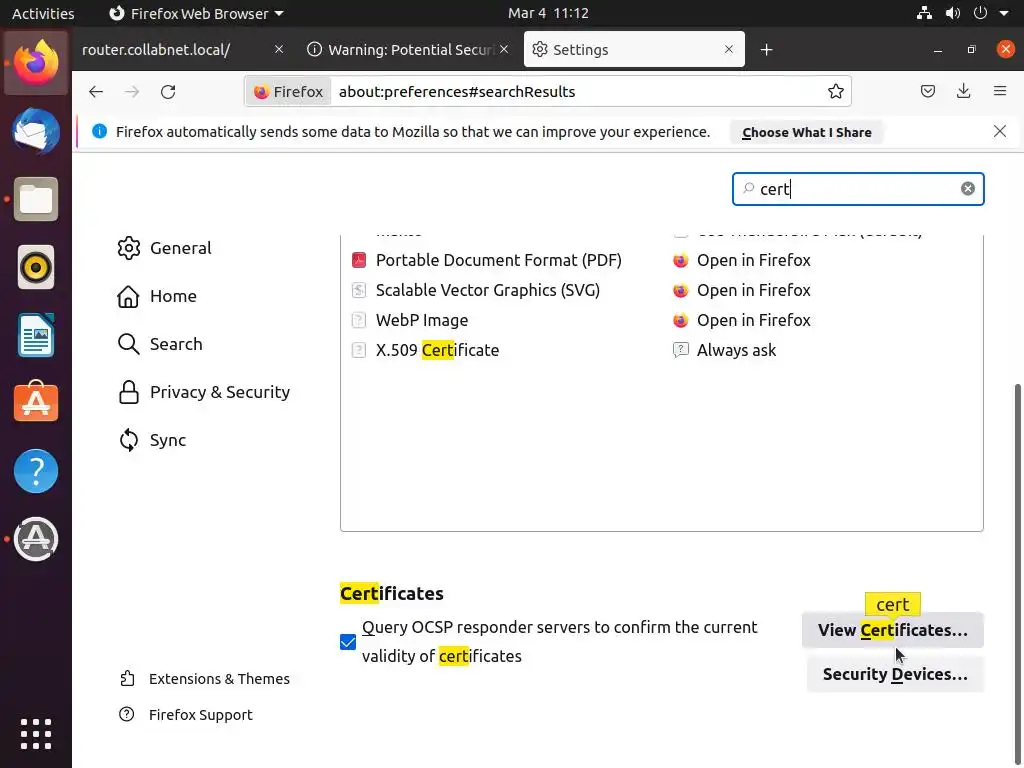Expand the system status menu arrow

[1003, 14]
